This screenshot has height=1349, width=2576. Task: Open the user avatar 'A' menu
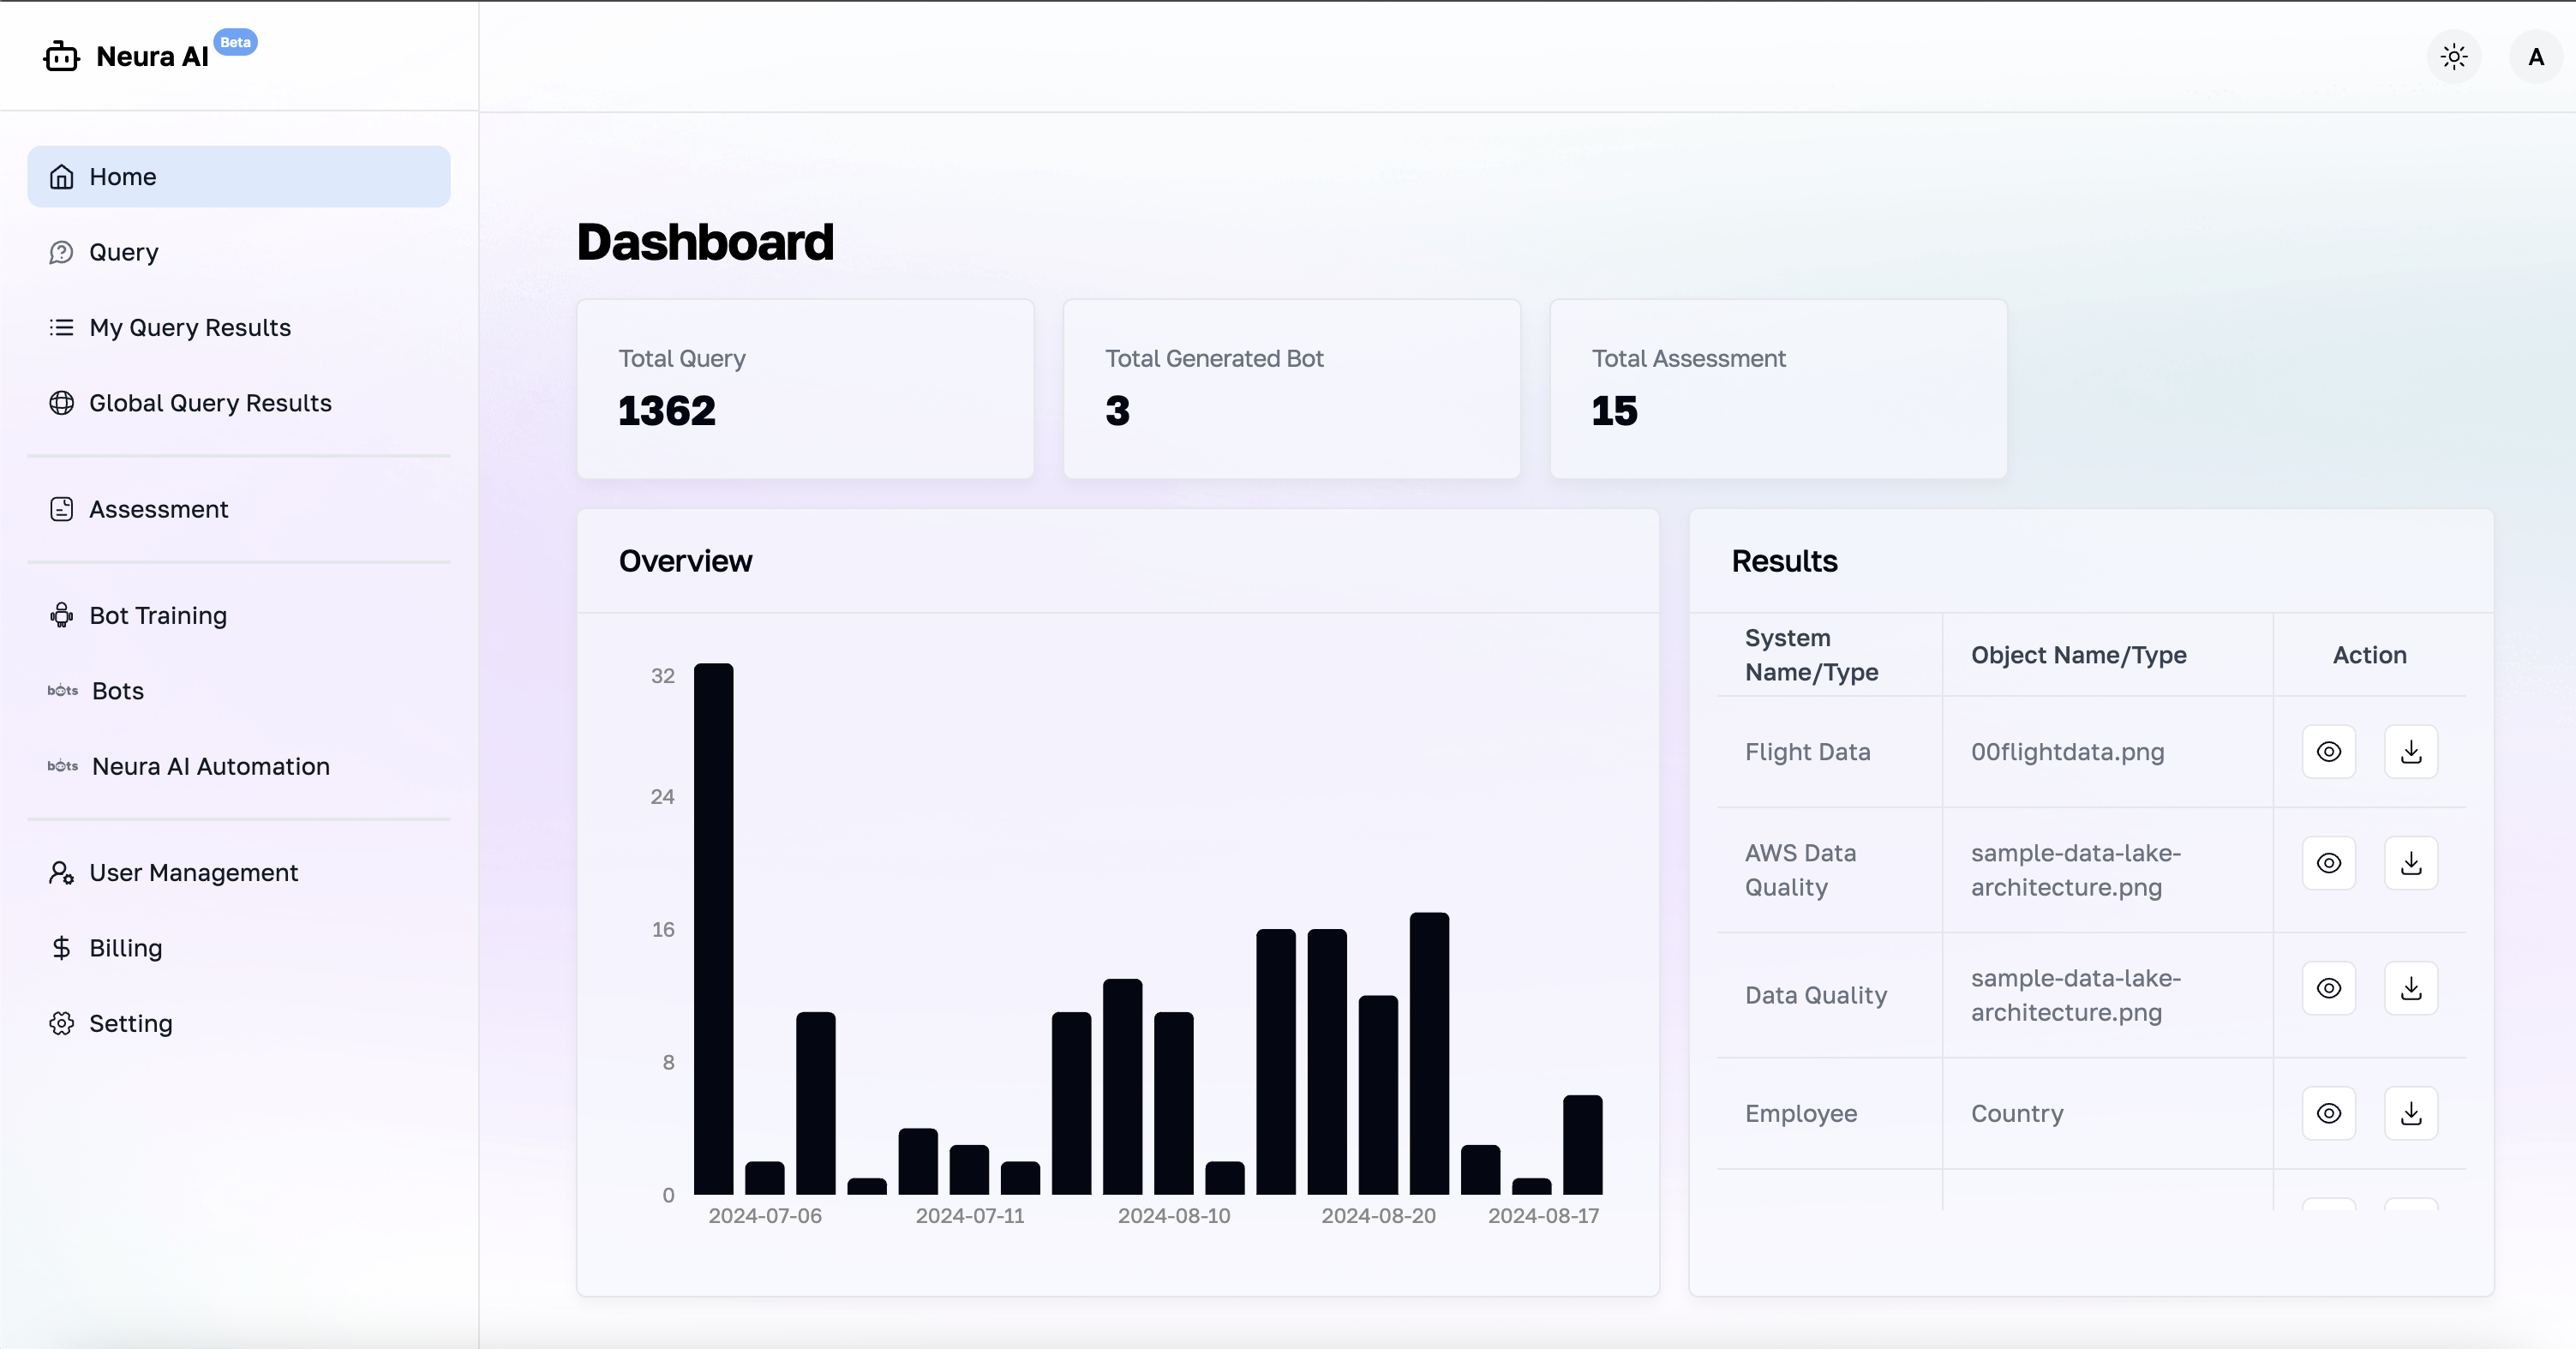pos(2535,57)
